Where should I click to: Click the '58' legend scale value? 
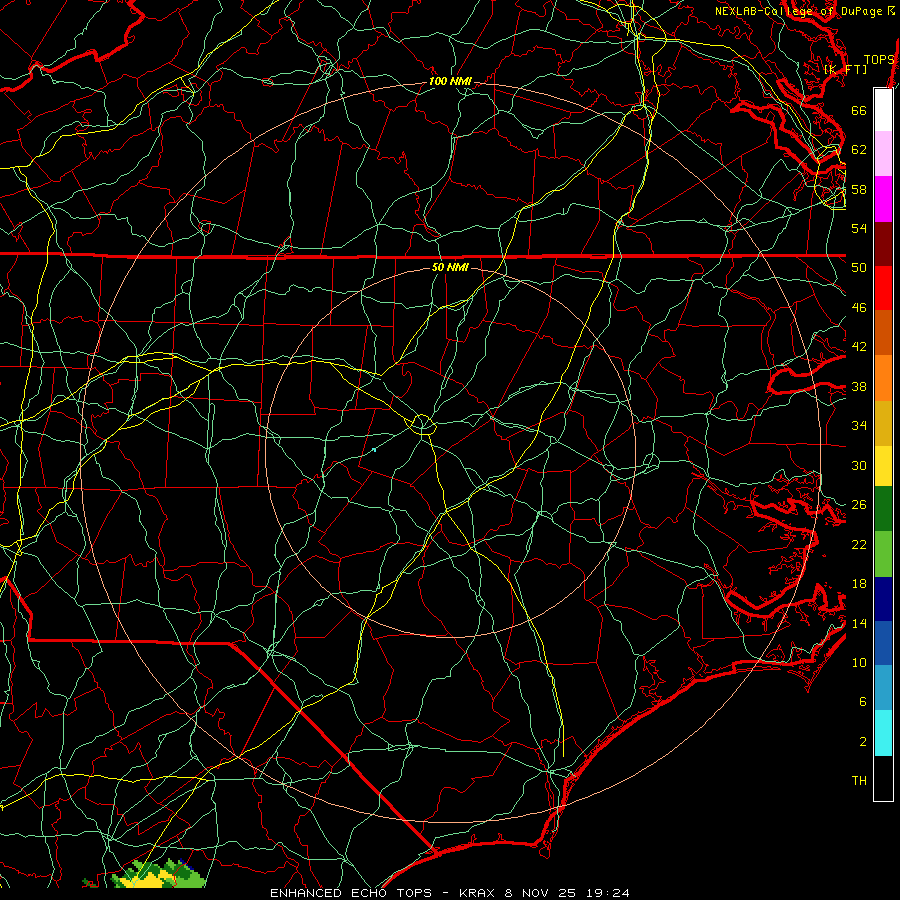(859, 189)
